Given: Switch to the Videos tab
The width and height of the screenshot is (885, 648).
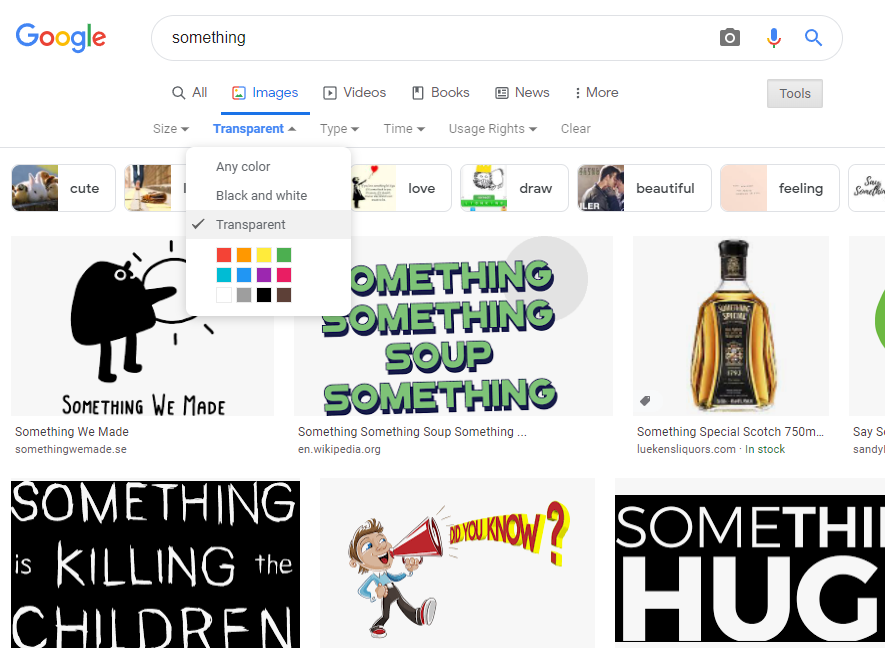Looking at the screenshot, I should [x=354, y=92].
